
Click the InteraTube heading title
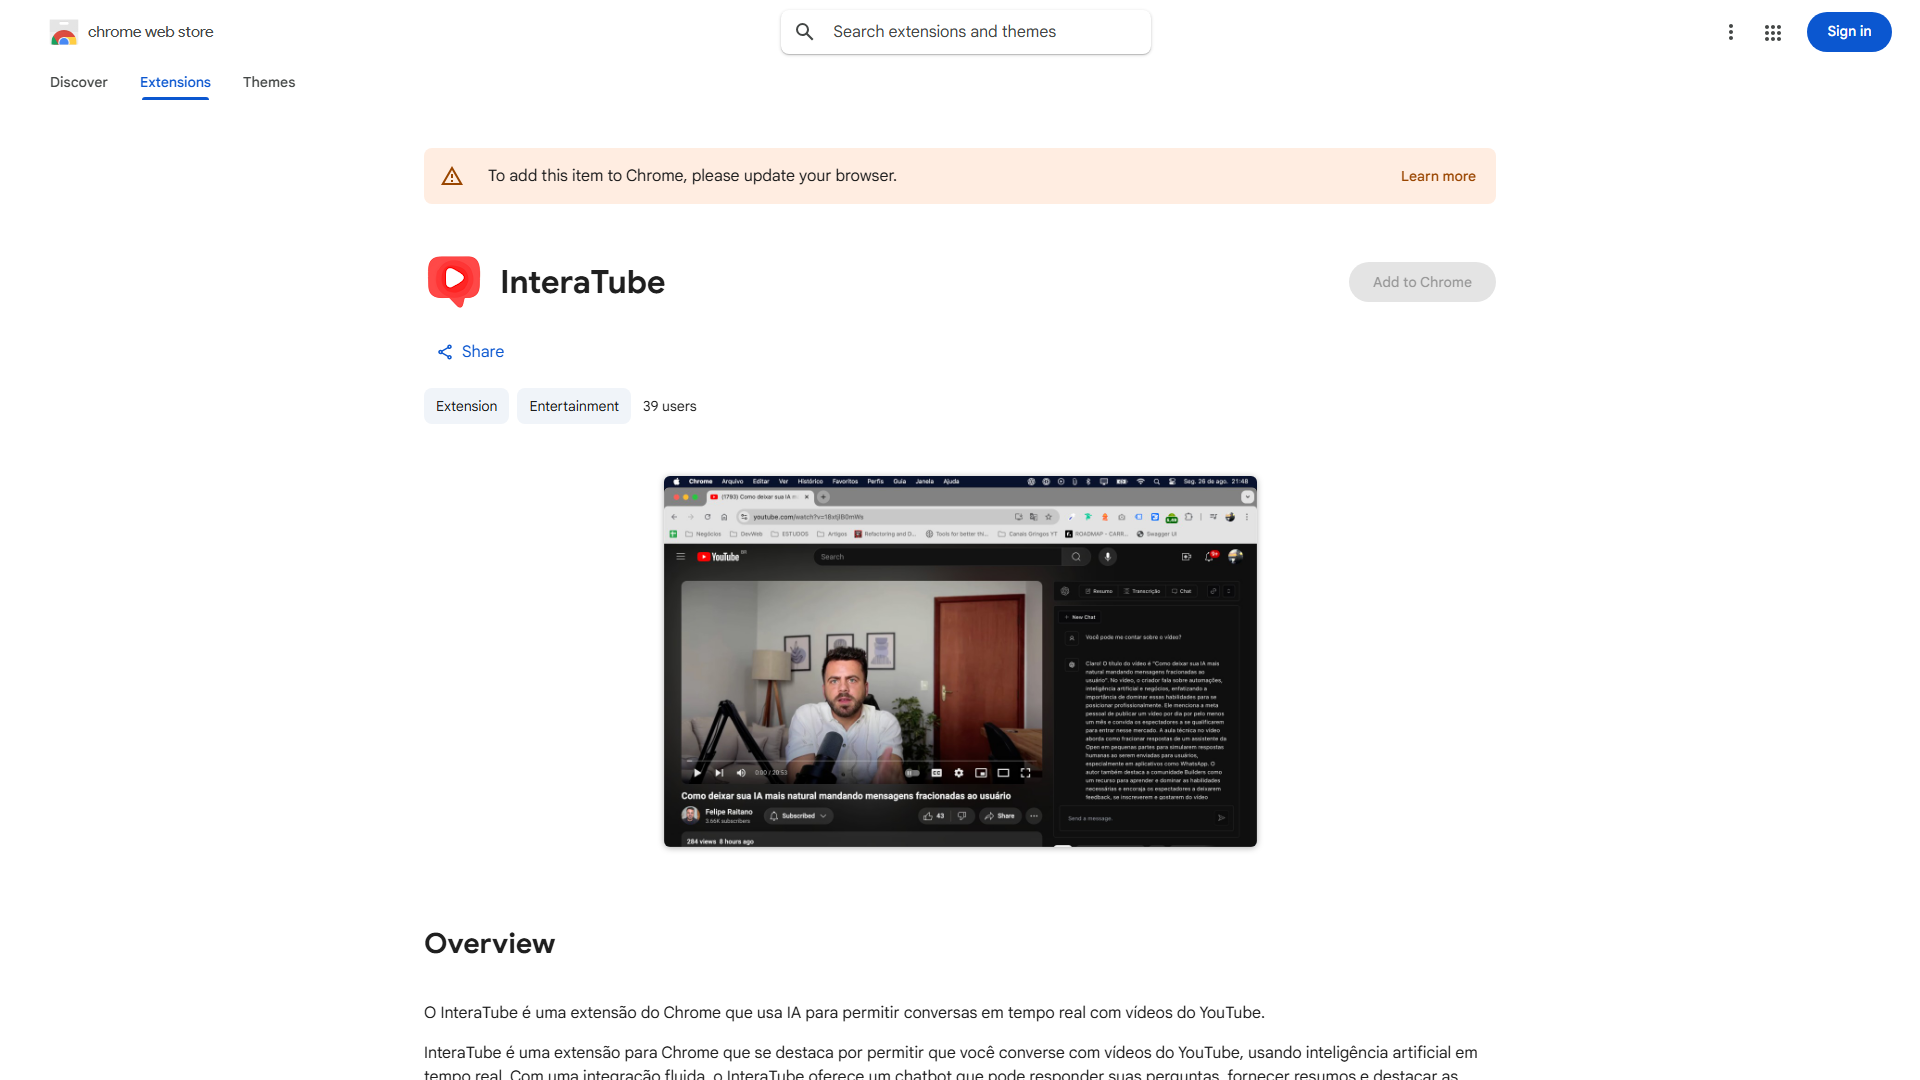point(583,282)
